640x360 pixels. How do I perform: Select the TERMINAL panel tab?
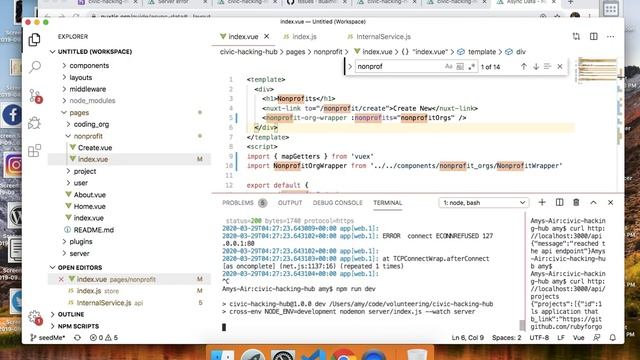(x=387, y=203)
